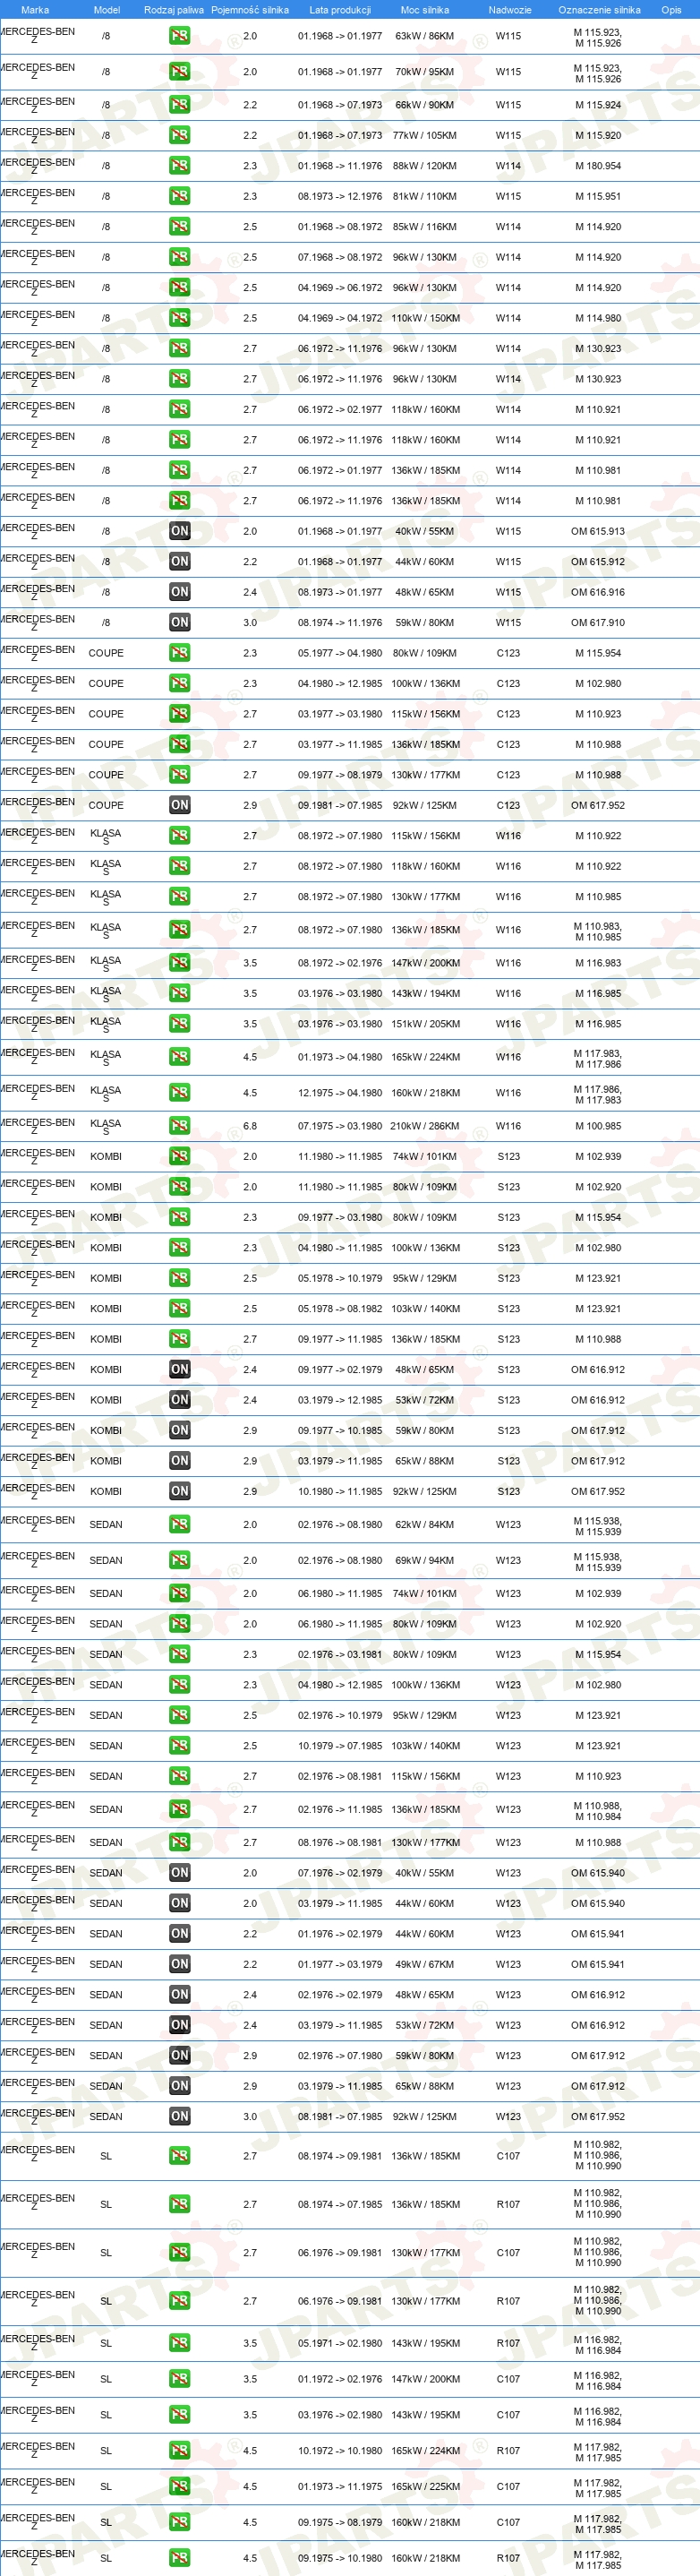Click the Oznaczenie silnika column header

[x=599, y=10]
